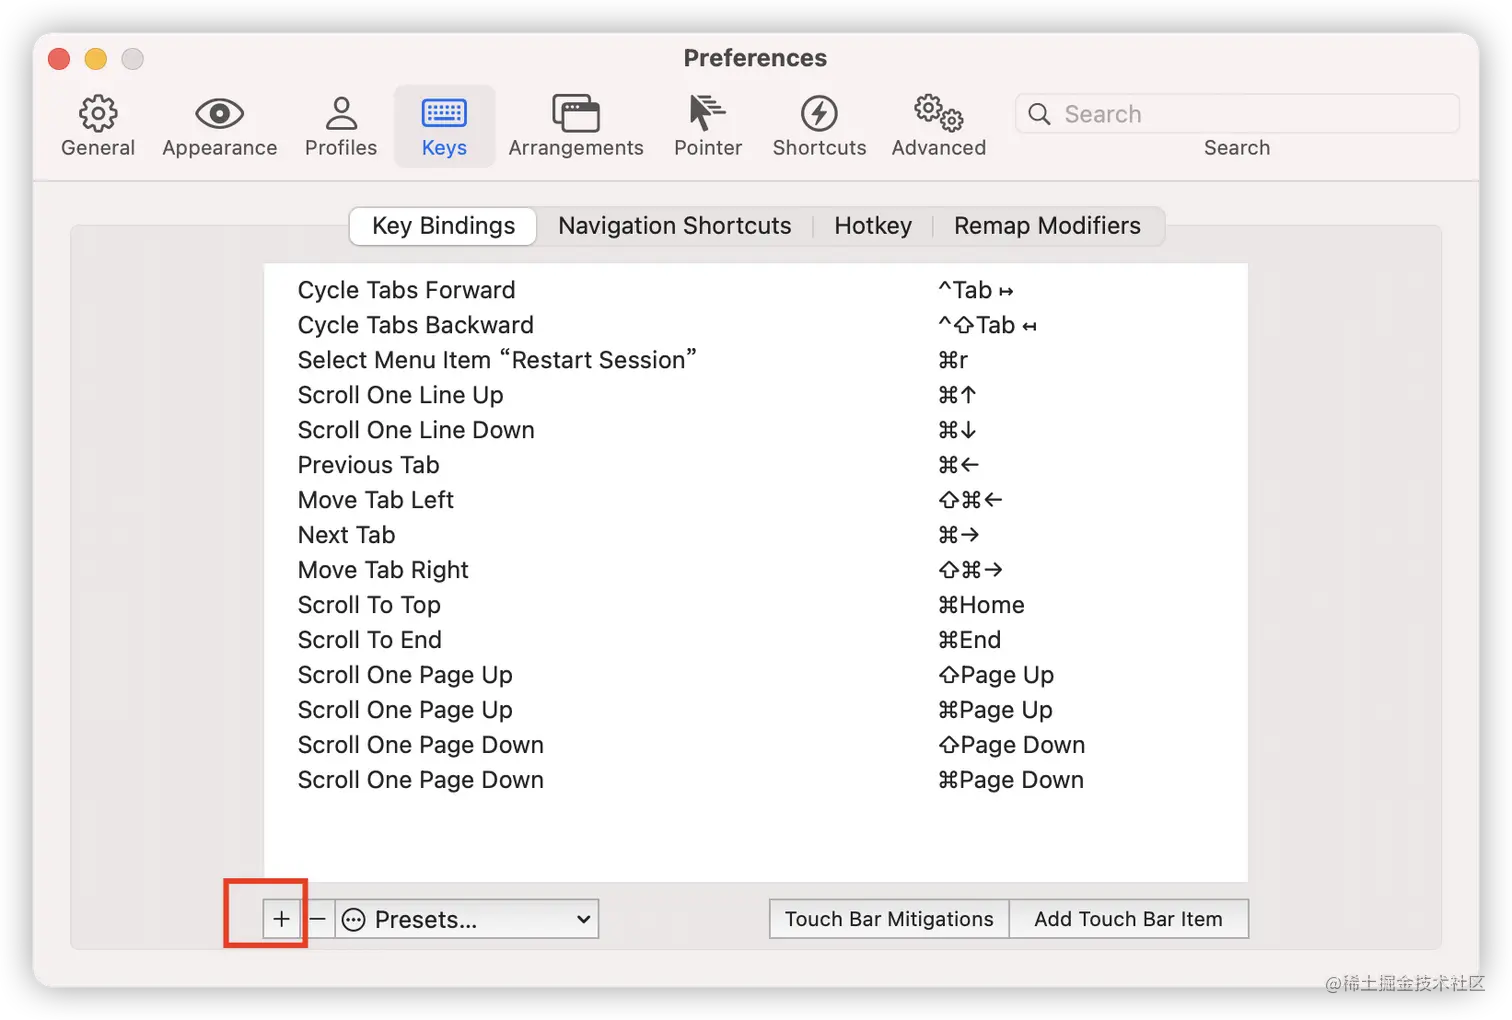1512x1020 pixels.
Task: Open the Arrangements preferences pane
Action: click(x=576, y=126)
